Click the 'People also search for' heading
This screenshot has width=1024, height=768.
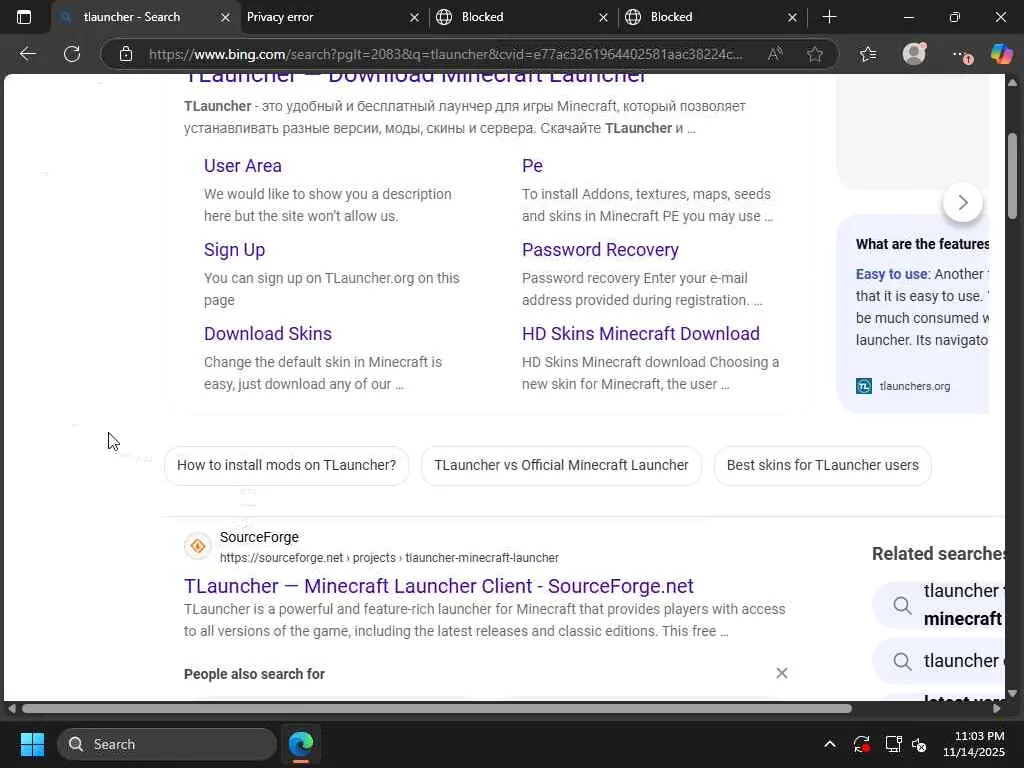254,674
